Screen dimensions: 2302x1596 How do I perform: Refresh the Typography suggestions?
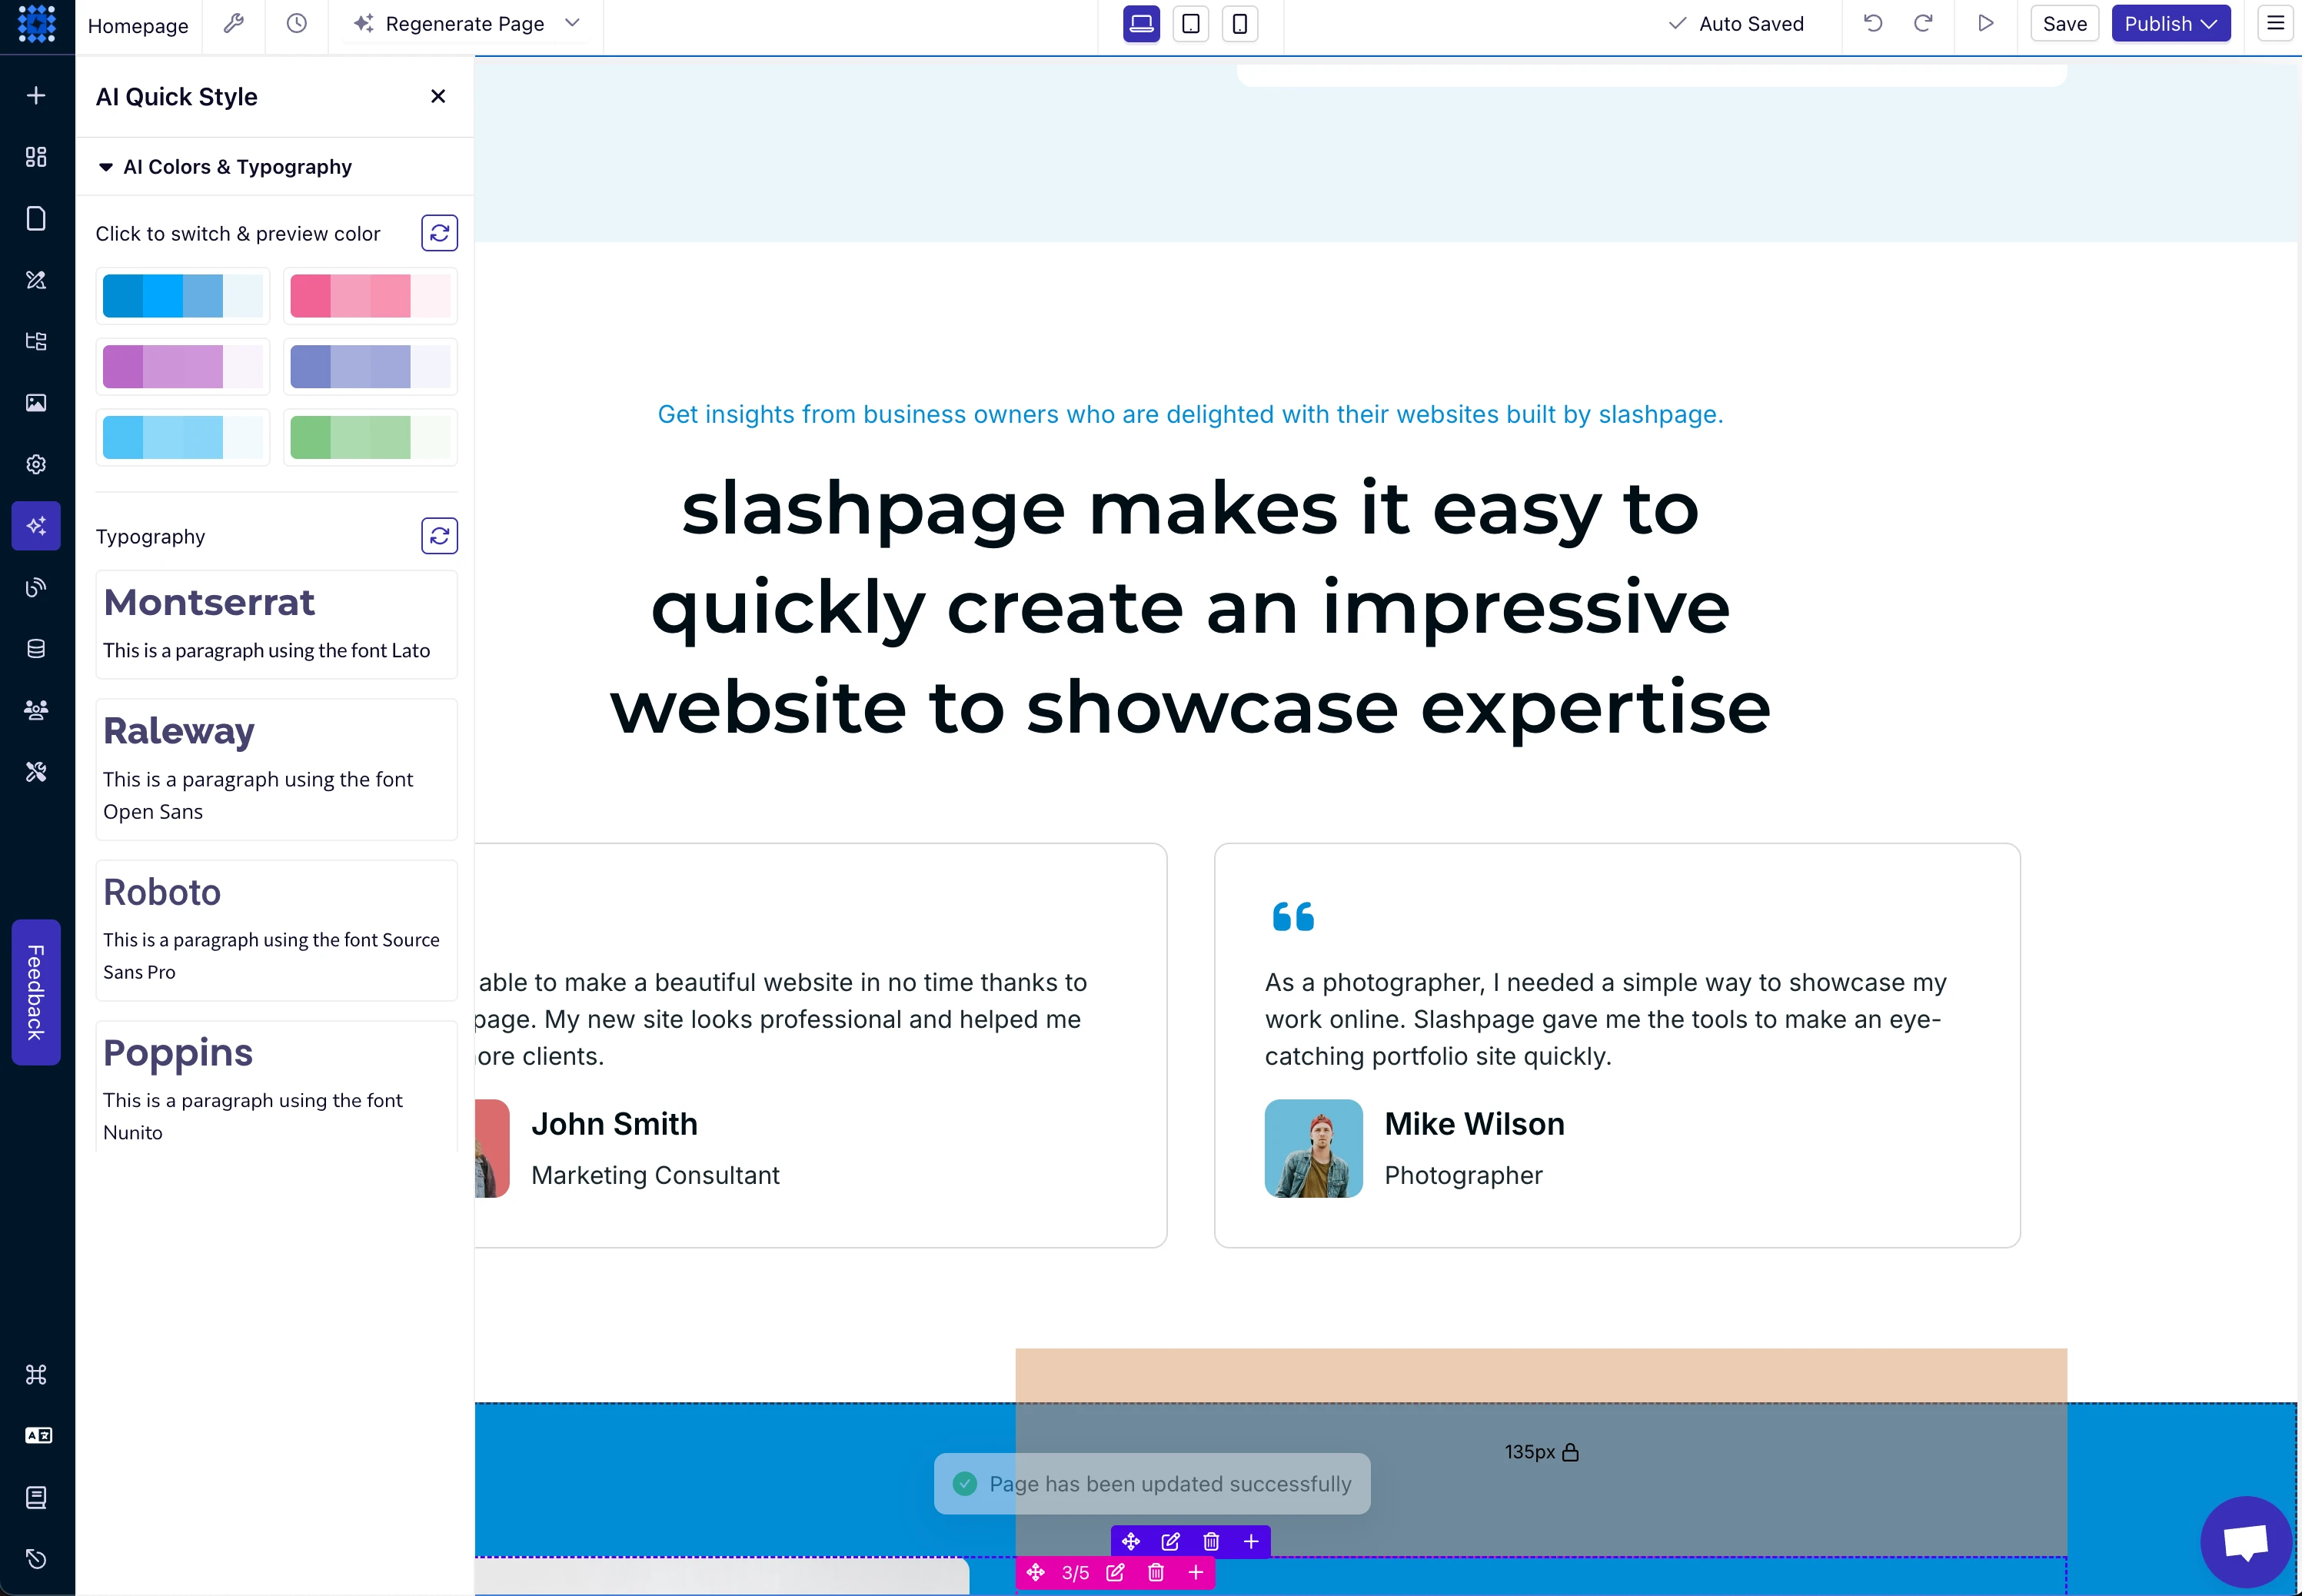439,536
